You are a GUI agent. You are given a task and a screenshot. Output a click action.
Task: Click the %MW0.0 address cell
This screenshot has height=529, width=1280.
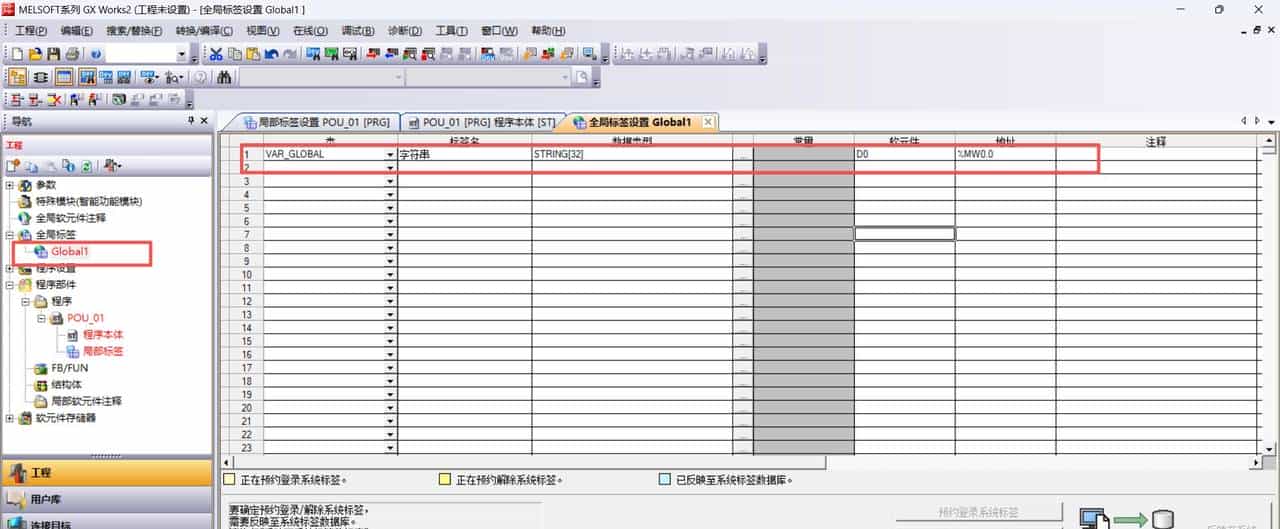(x=1005, y=155)
